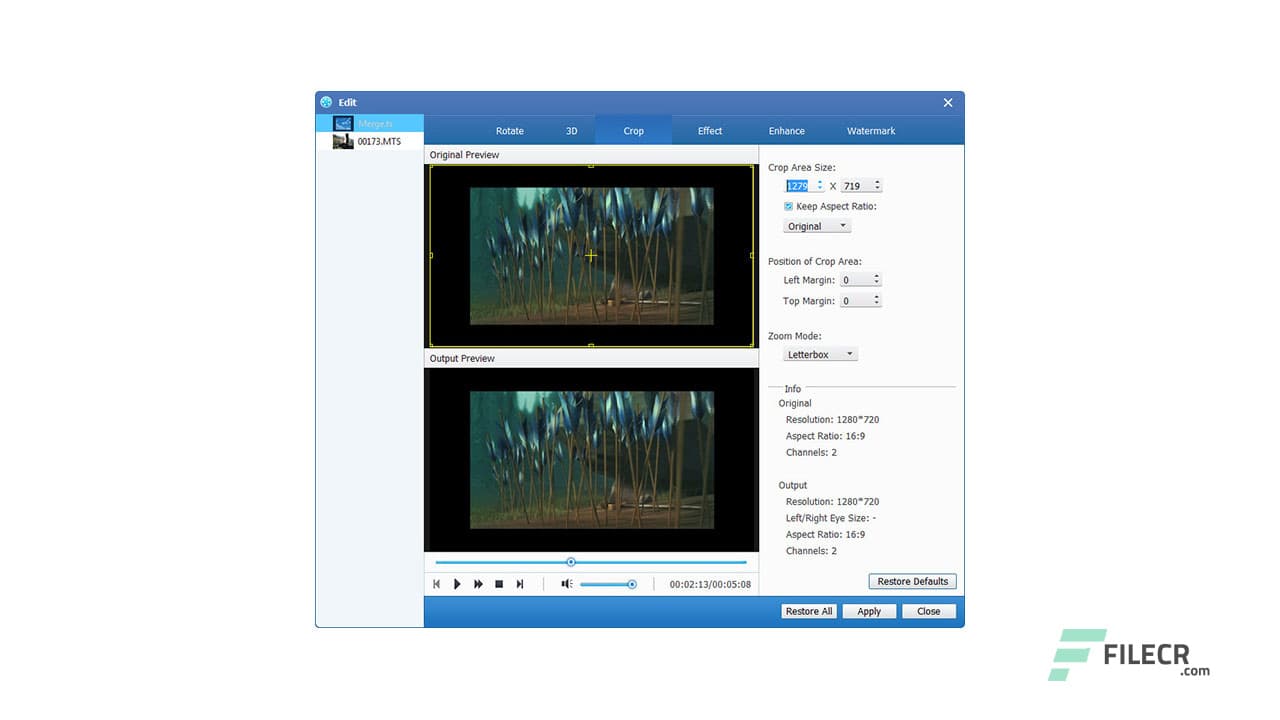Mute audio via the speaker icon
The image size is (1280, 720).
tap(566, 584)
